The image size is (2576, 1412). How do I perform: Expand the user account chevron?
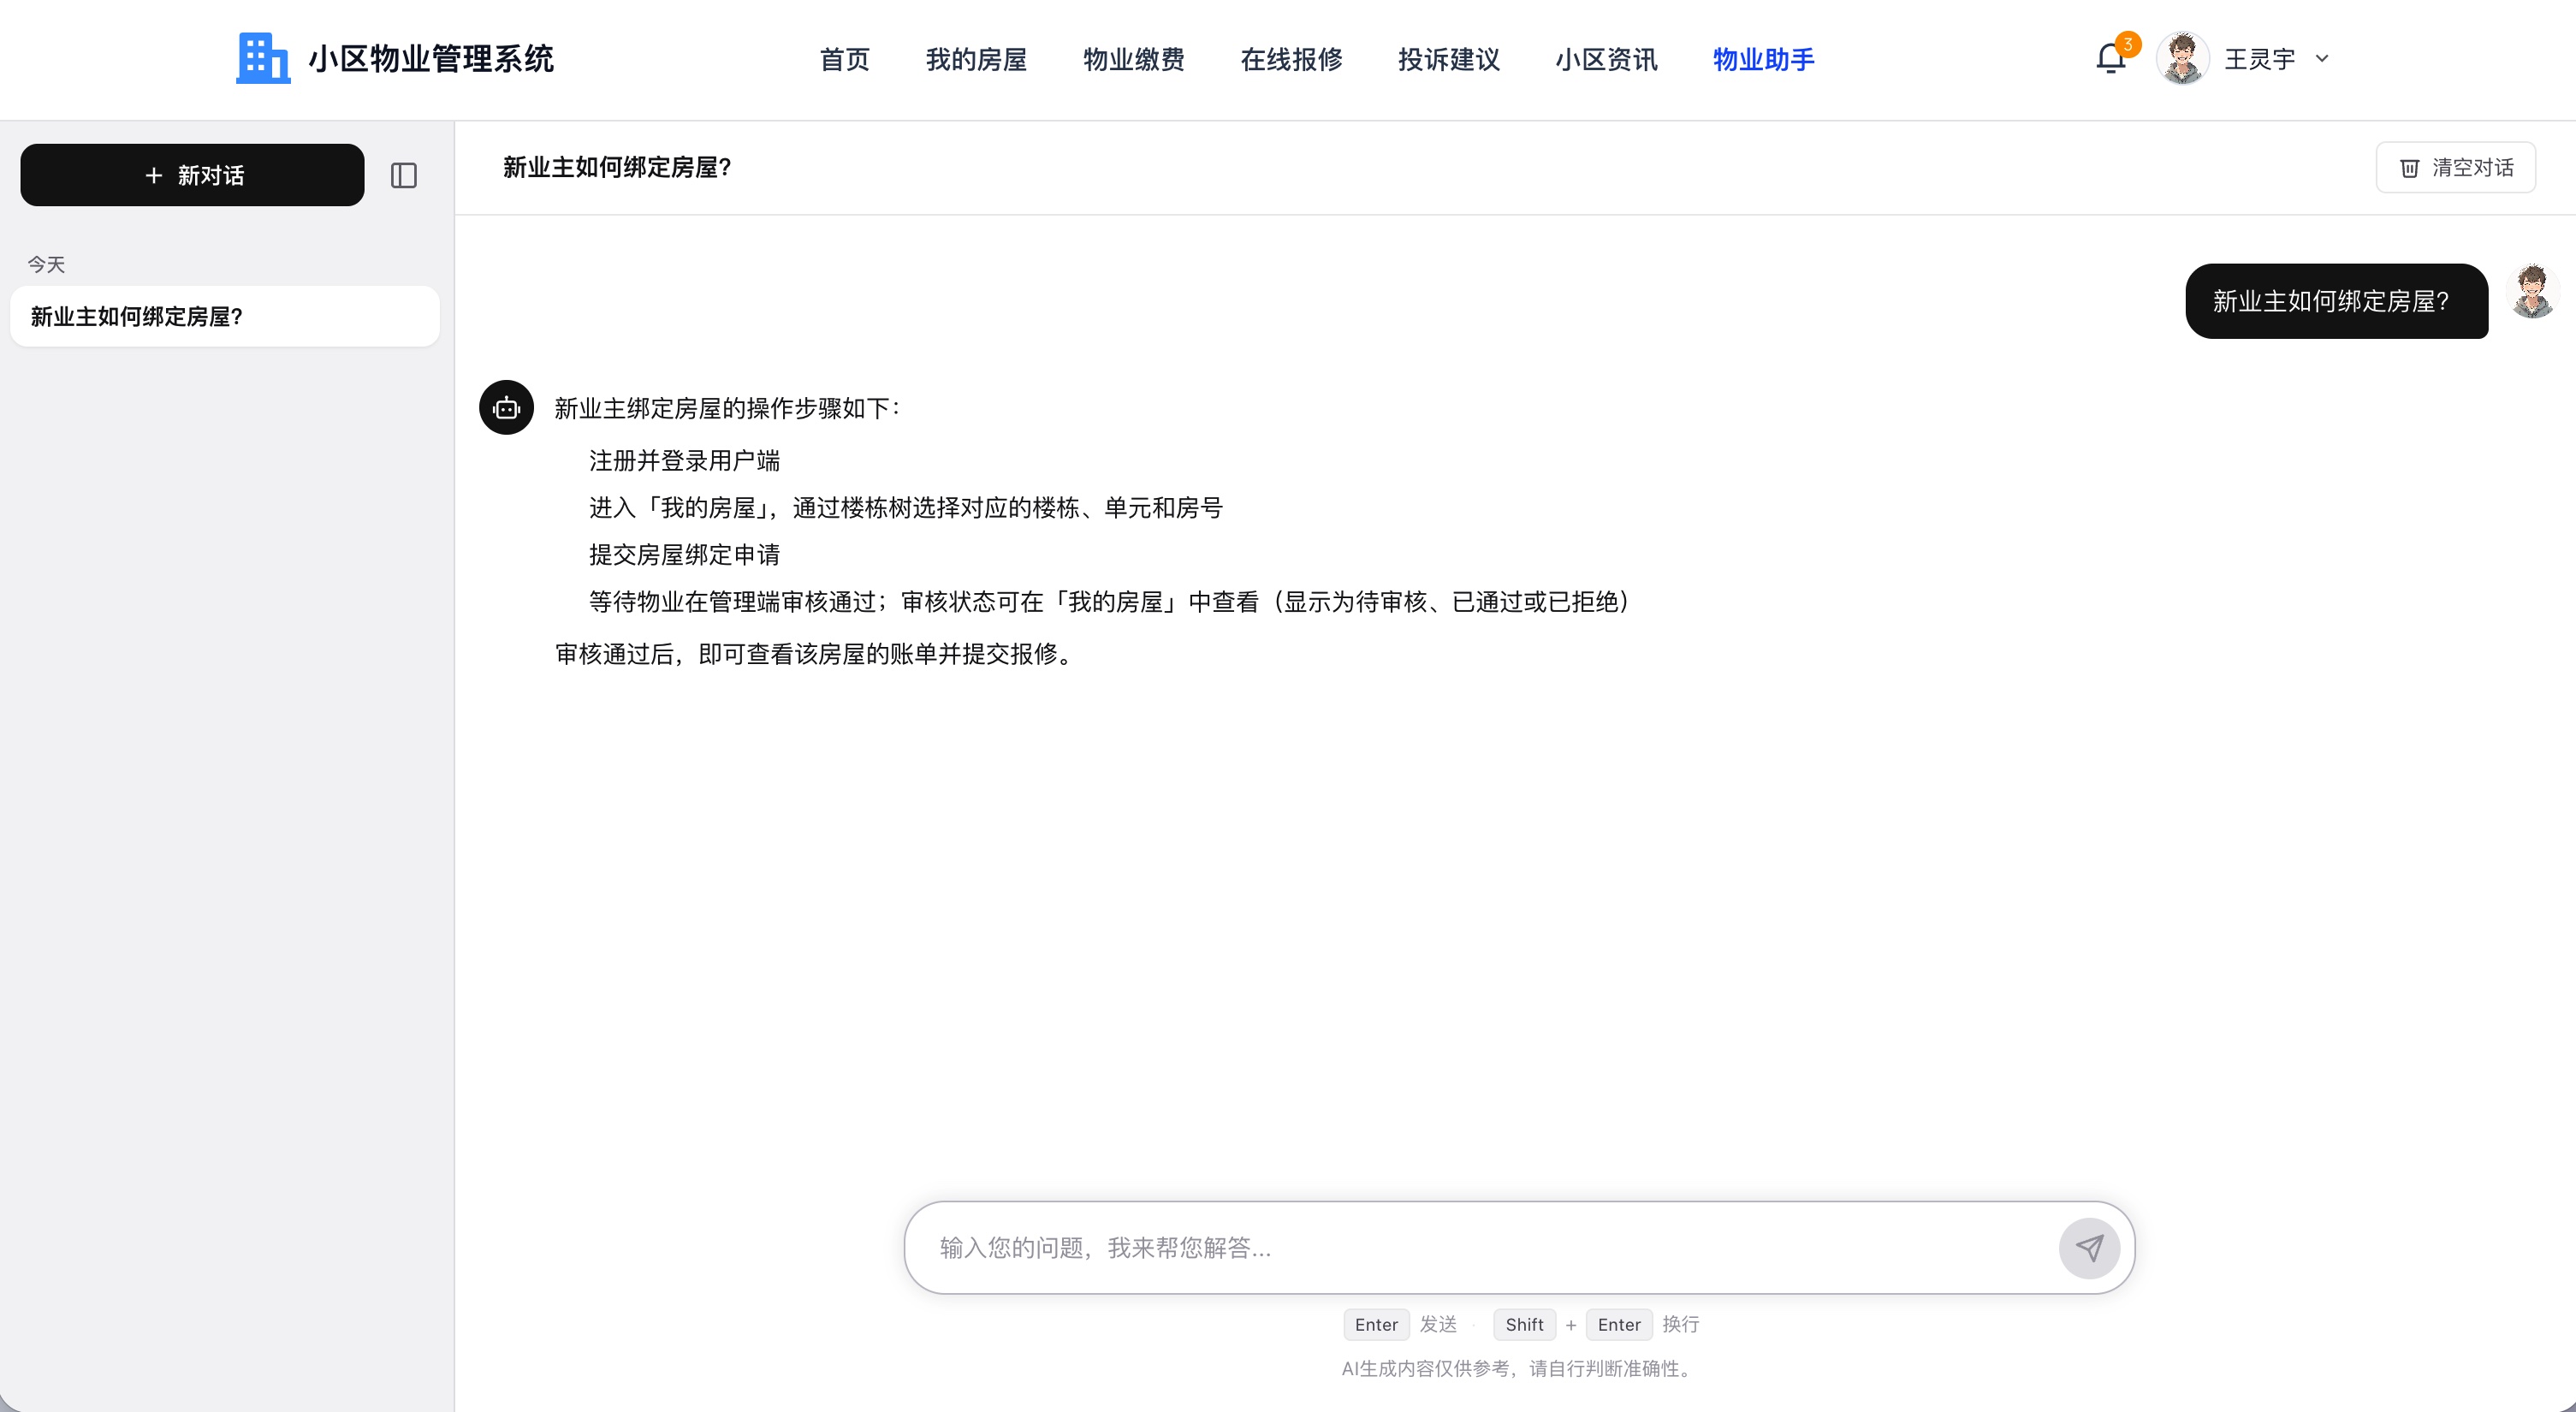(x=2322, y=59)
